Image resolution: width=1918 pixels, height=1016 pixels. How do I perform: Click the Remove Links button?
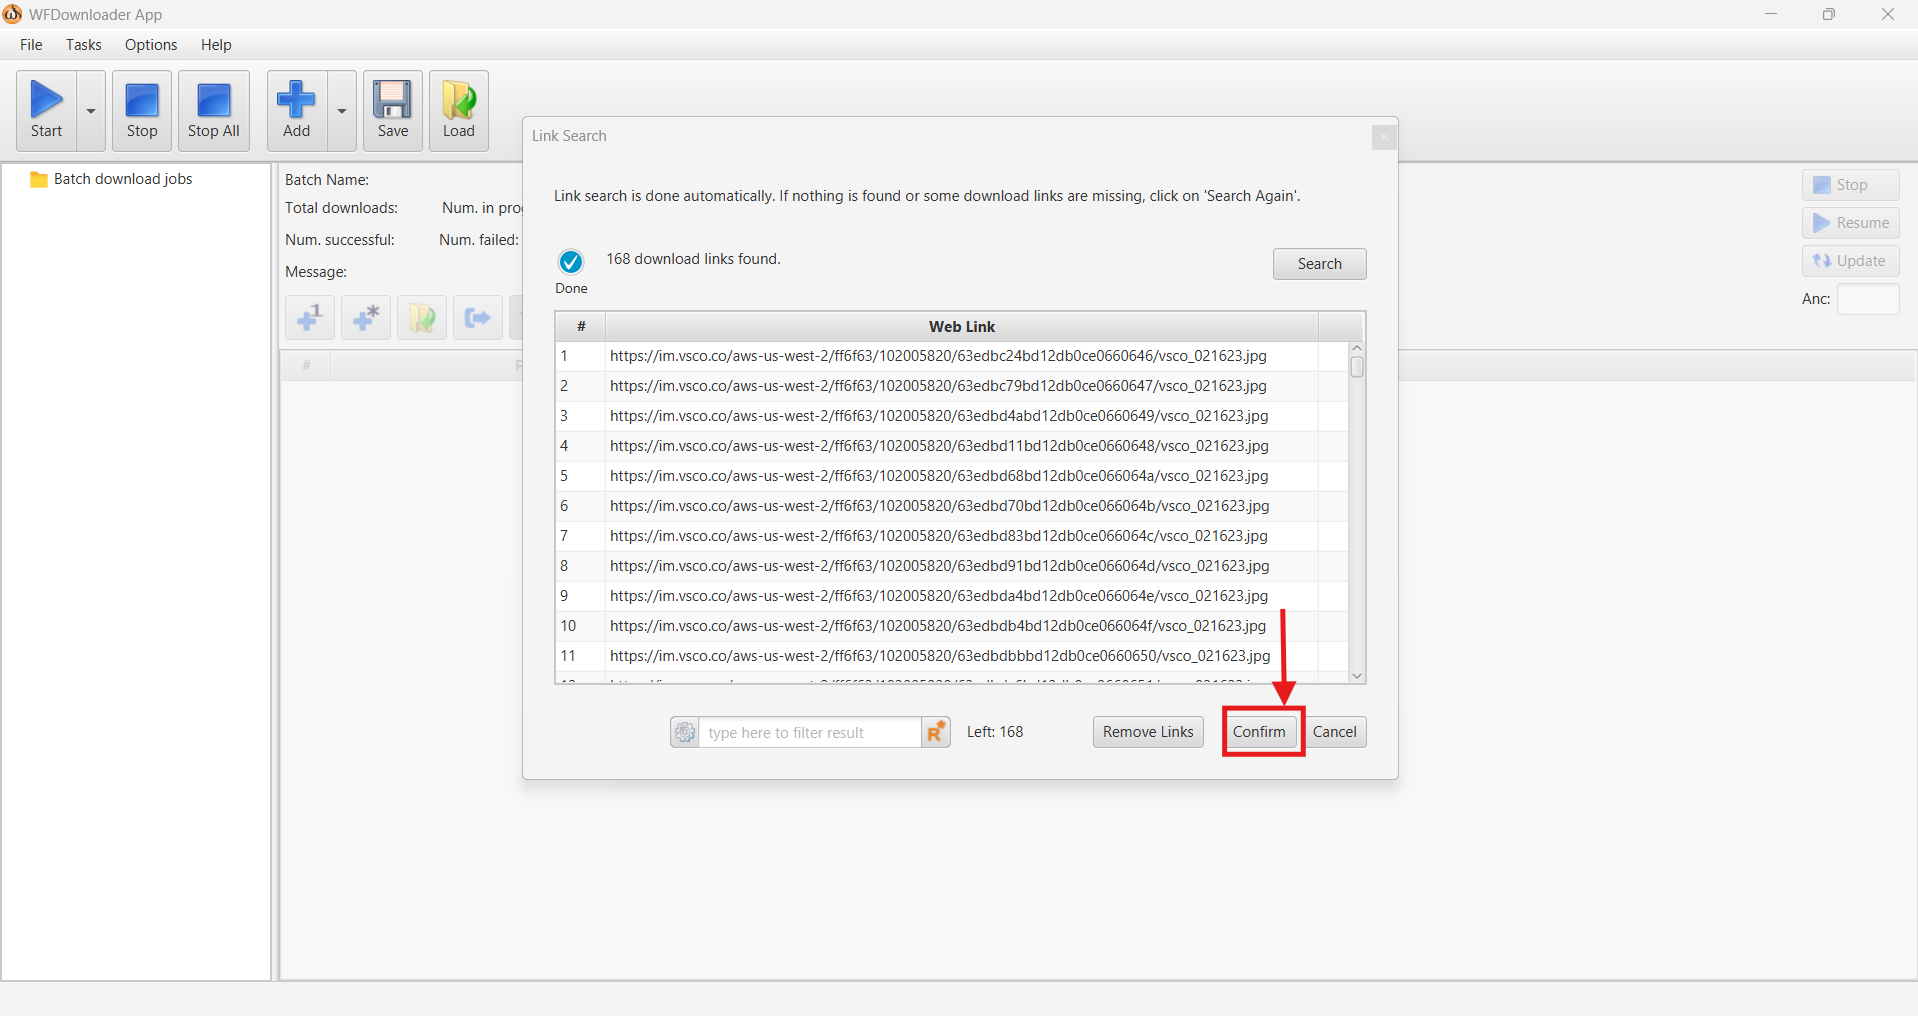point(1146,732)
